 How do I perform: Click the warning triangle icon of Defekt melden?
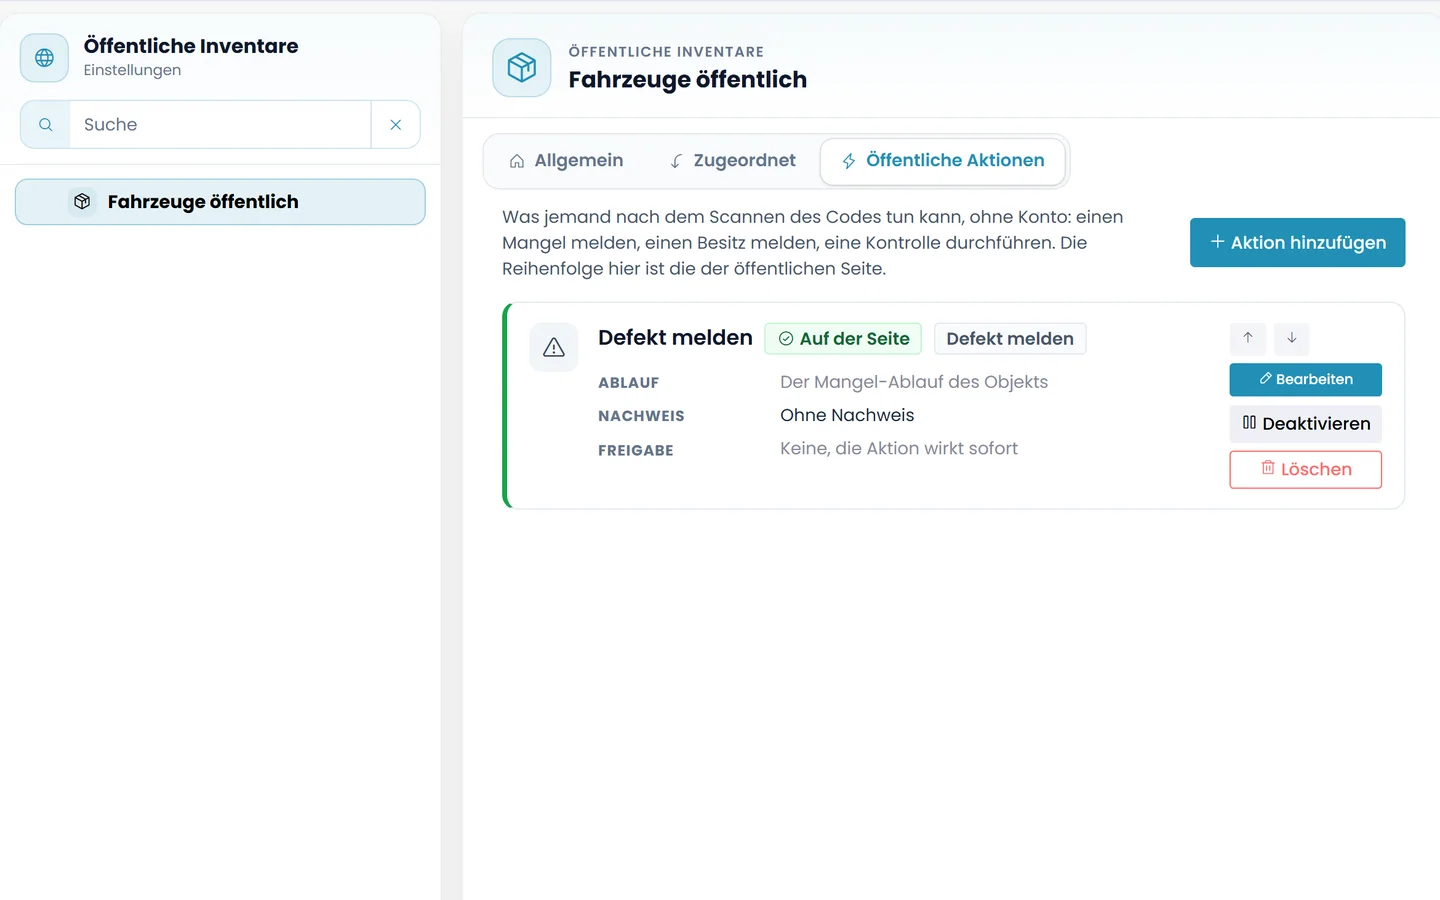(x=554, y=347)
